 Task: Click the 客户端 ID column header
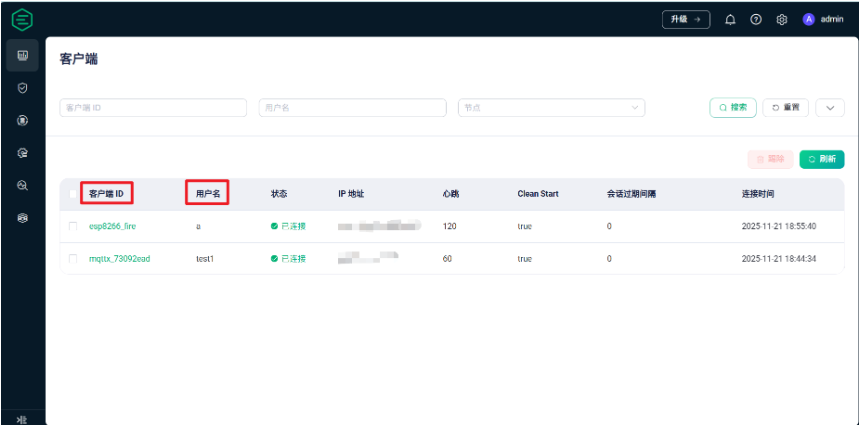pos(106,194)
